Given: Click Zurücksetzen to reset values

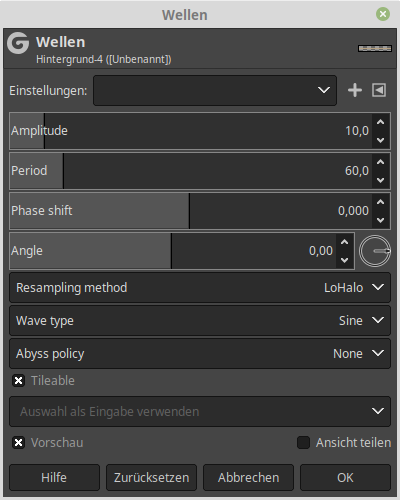Looking at the screenshot, I should [151, 478].
